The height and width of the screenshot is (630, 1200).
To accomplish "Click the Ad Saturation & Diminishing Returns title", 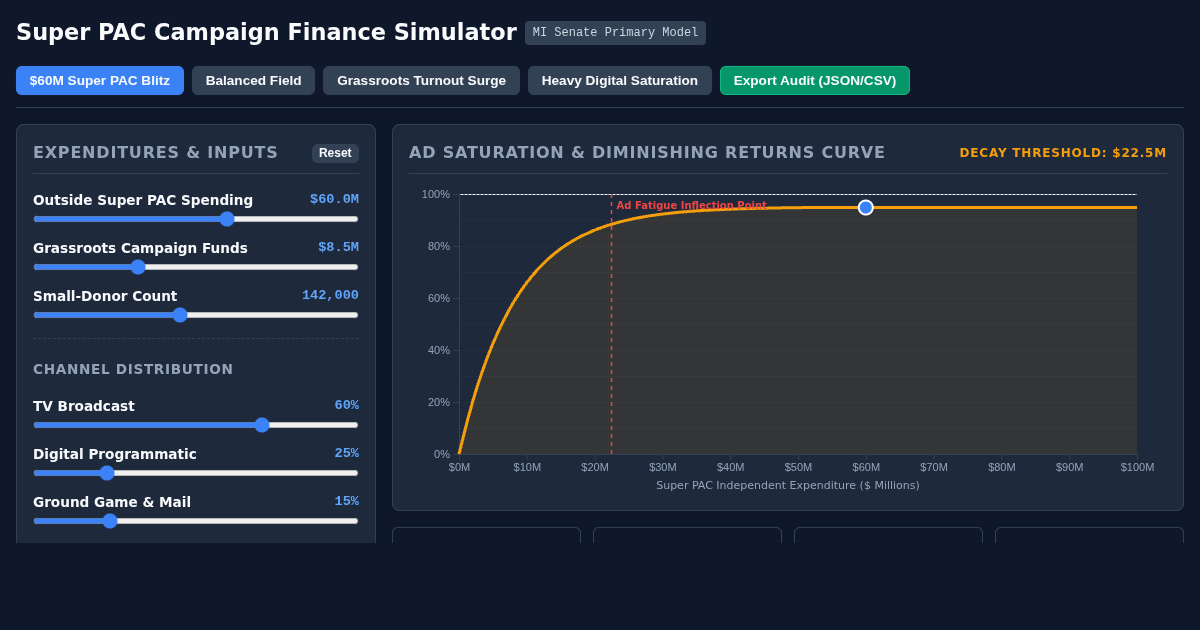I will coord(647,153).
